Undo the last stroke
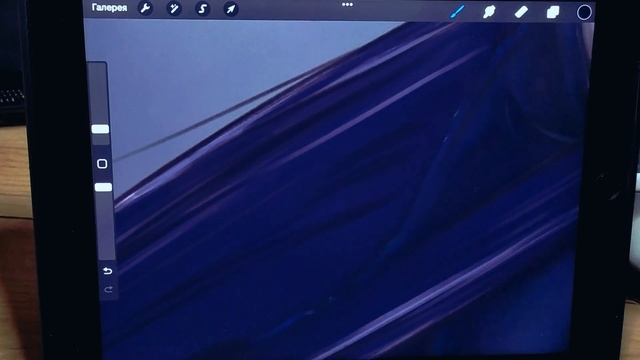 point(107,271)
